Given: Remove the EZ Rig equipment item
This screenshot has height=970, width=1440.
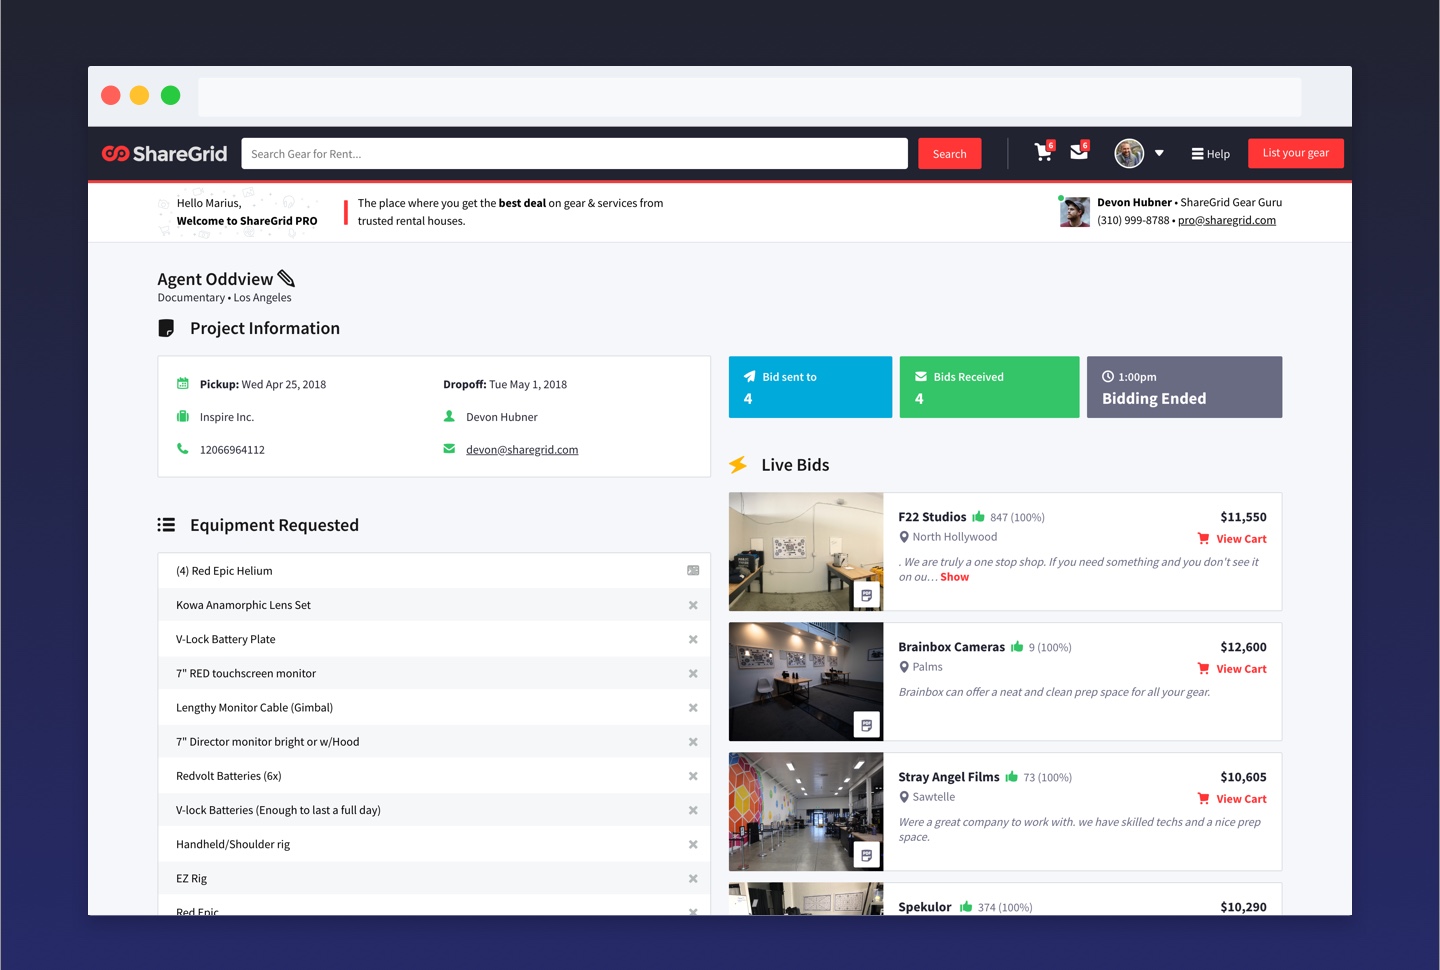Looking at the screenshot, I should (693, 878).
